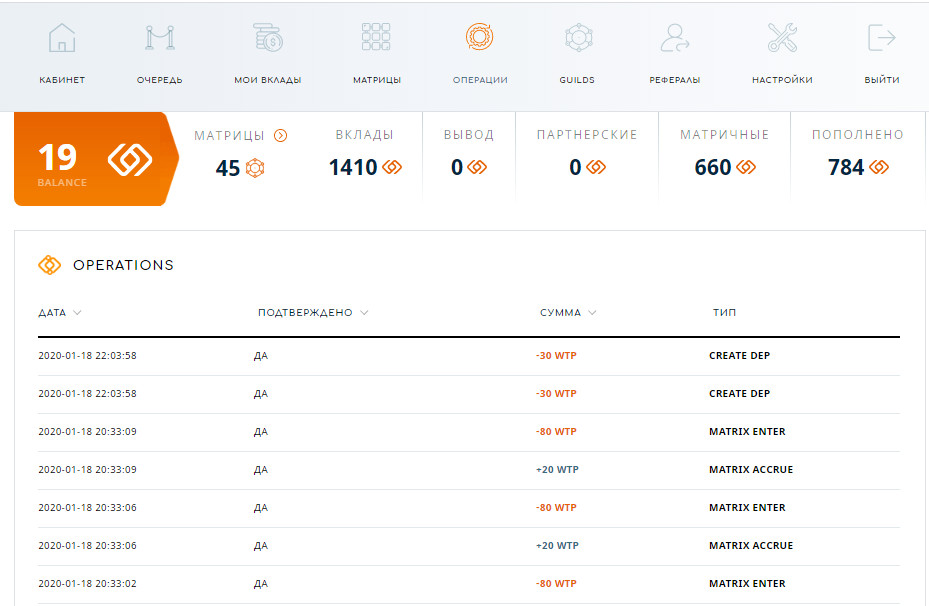
Task: Open the Кабинет home icon
Action: click(x=62, y=38)
